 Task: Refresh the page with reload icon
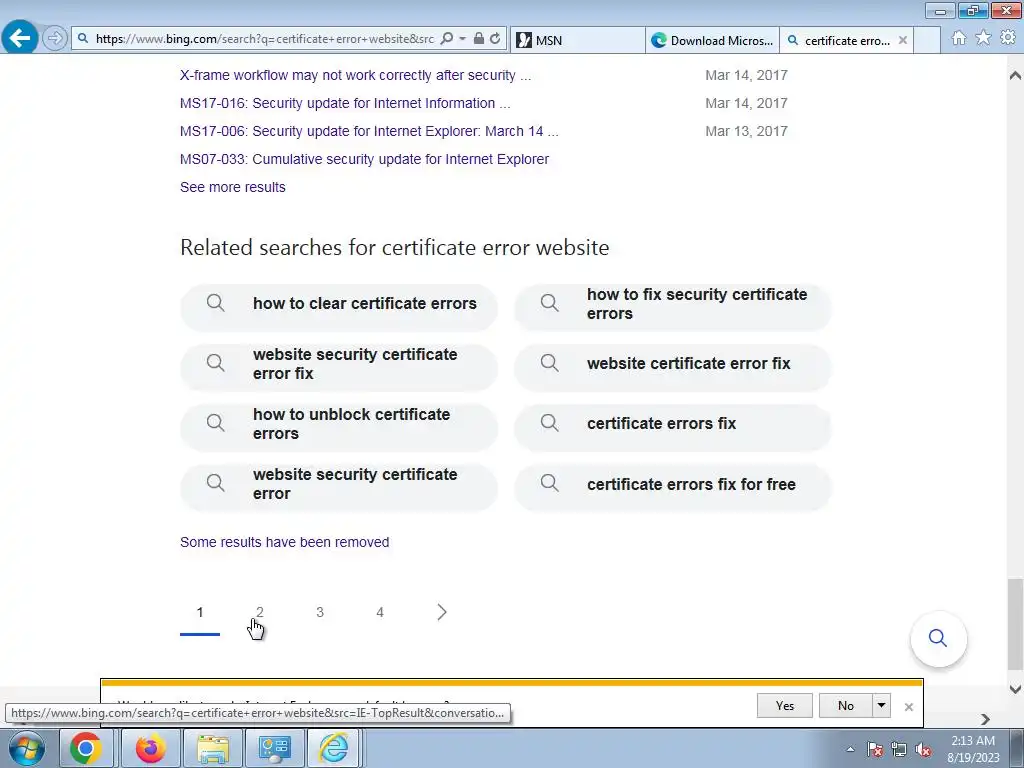pos(495,39)
